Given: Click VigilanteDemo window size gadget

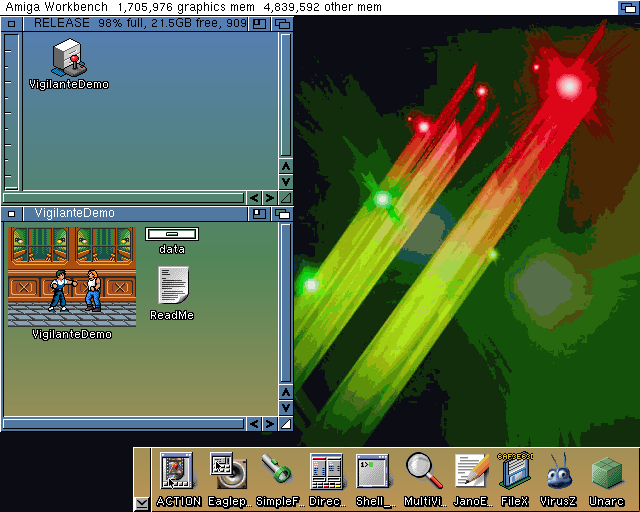Looking at the screenshot, I should tap(286, 424).
